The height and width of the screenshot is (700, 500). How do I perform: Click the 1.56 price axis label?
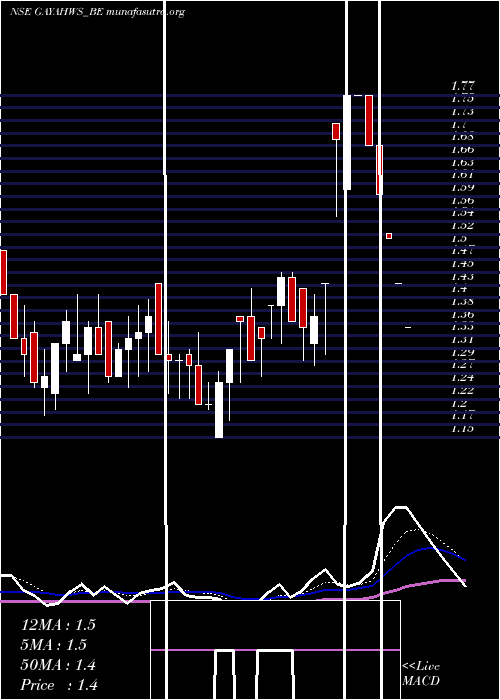click(x=462, y=200)
